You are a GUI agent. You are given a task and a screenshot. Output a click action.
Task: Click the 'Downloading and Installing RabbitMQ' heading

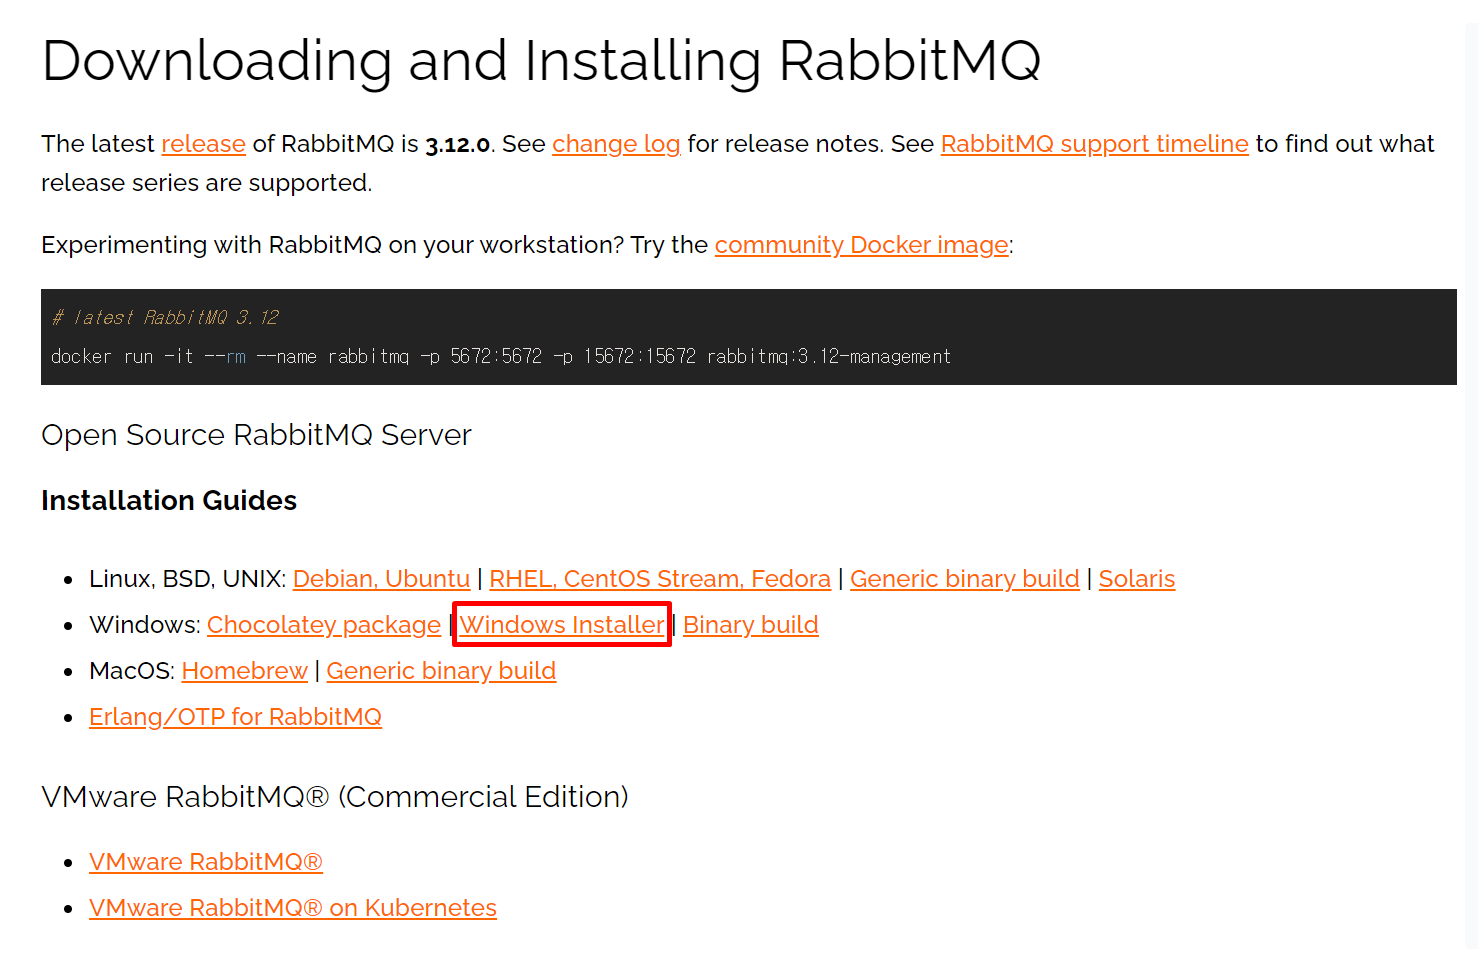[x=541, y=61]
